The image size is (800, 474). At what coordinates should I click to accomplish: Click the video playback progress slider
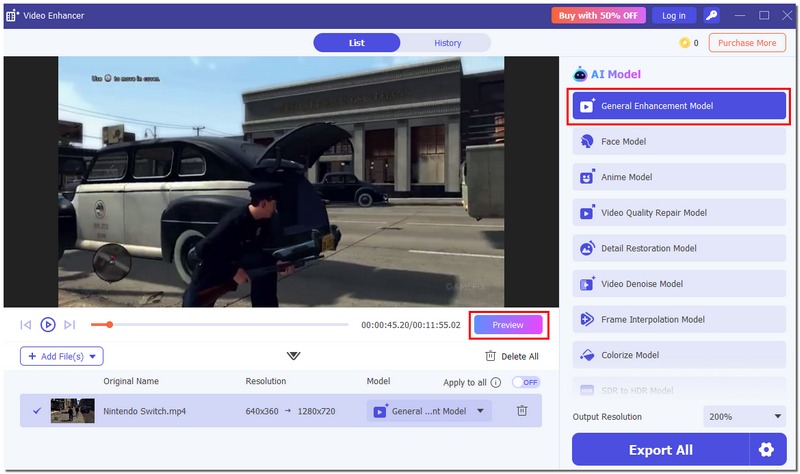click(x=219, y=325)
